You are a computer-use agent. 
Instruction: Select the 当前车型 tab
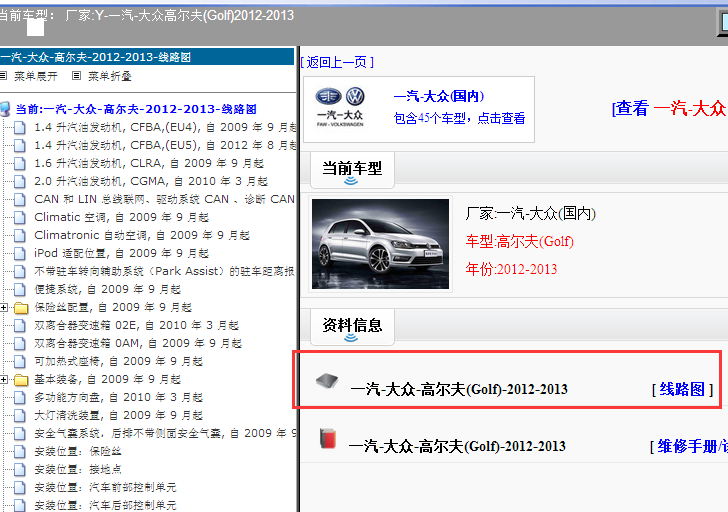point(352,170)
